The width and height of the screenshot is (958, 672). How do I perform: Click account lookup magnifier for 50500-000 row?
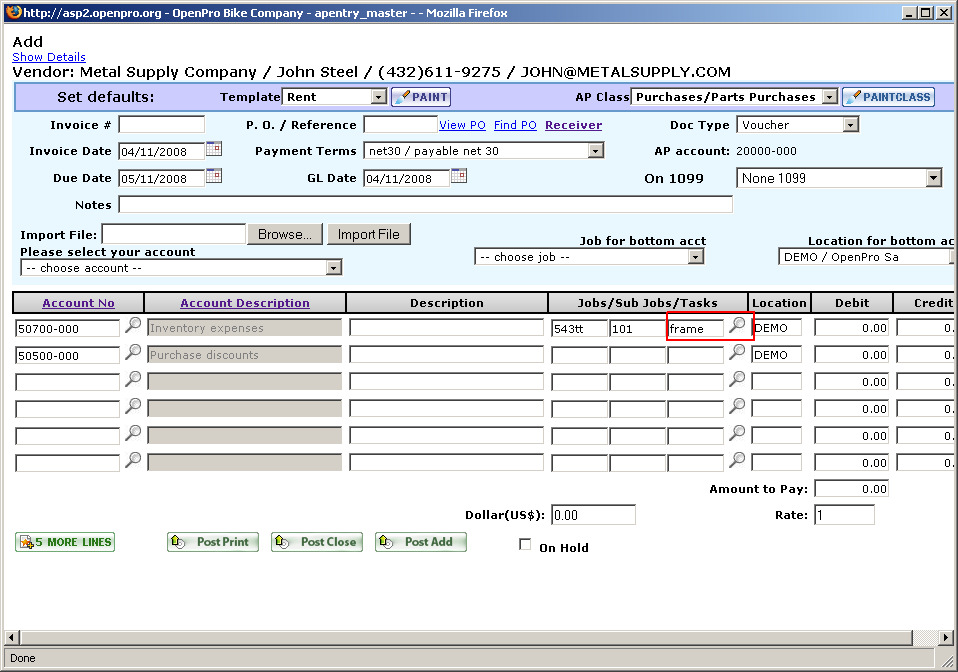(x=133, y=353)
